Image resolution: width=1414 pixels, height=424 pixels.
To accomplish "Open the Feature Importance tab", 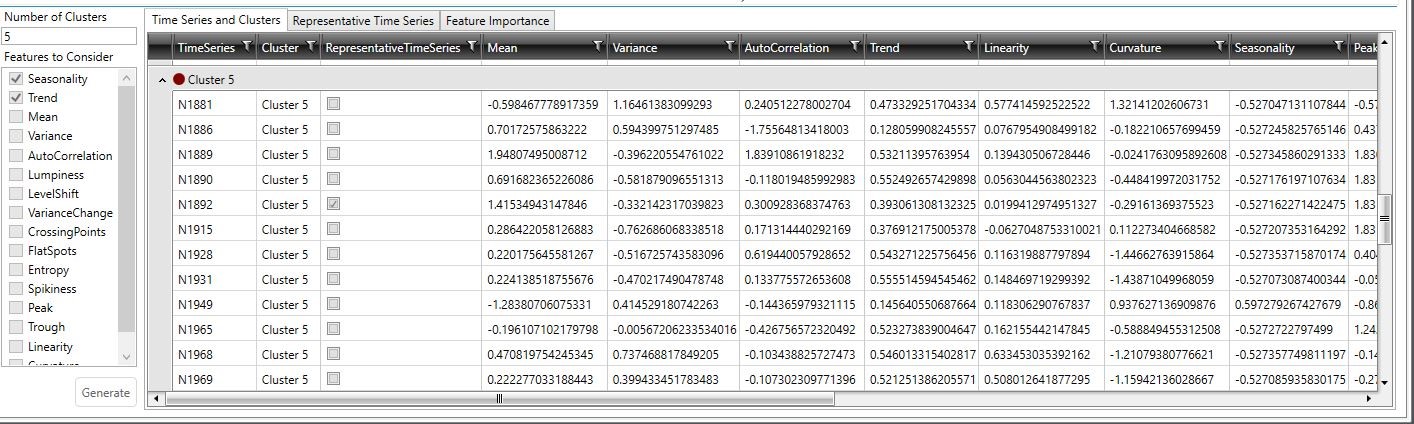I will click(x=496, y=20).
